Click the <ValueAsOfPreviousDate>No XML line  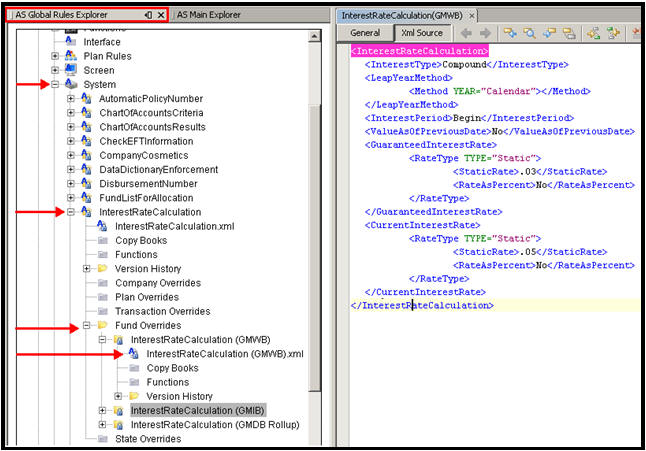click(499, 131)
